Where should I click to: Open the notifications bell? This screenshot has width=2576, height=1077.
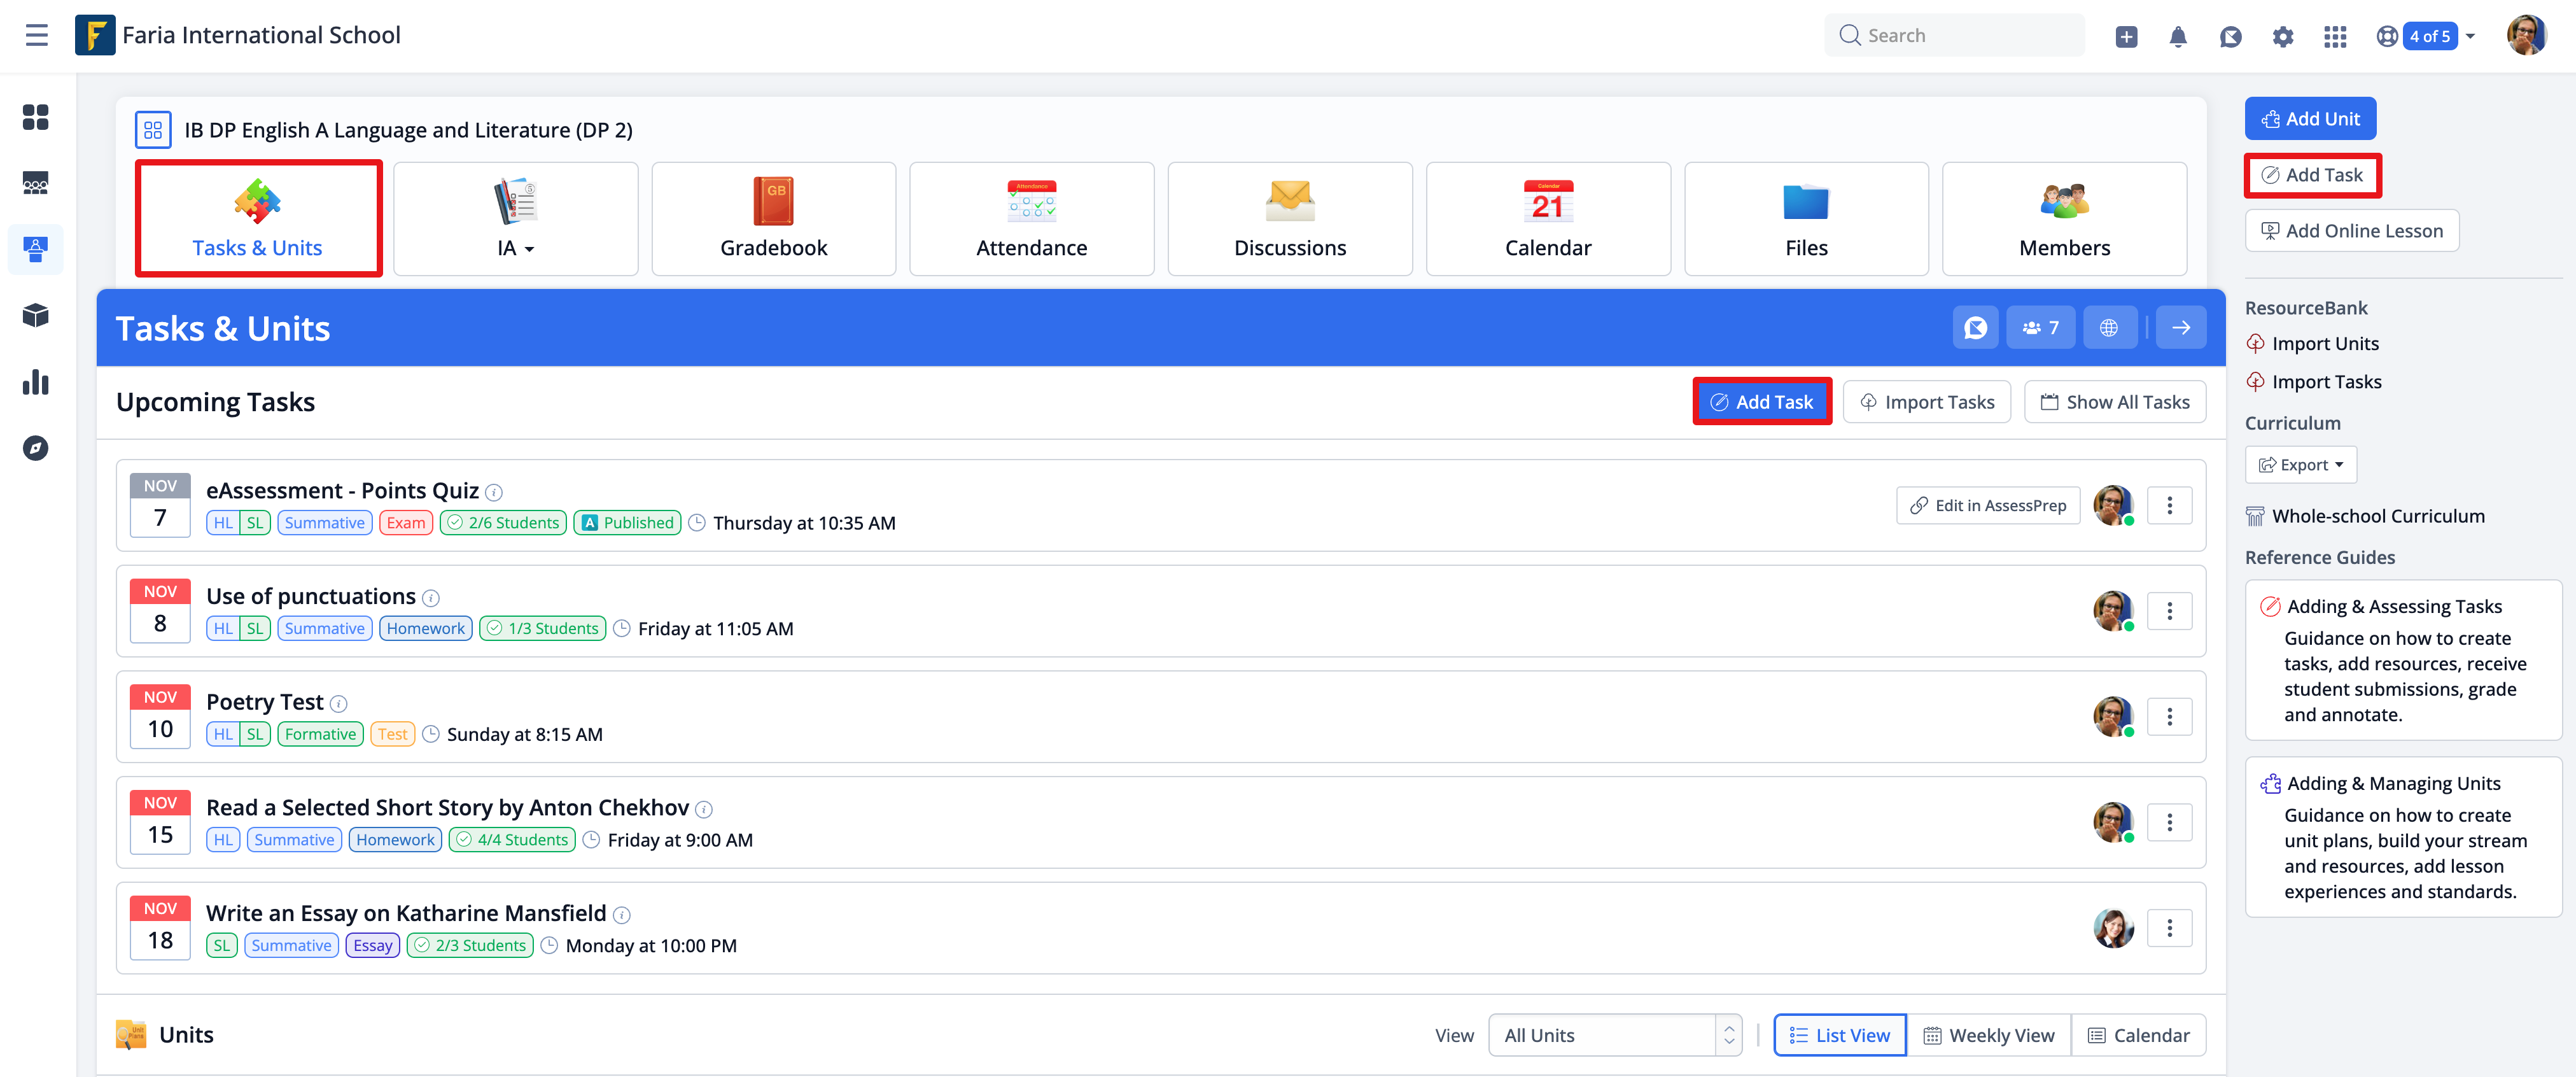click(2179, 35)
